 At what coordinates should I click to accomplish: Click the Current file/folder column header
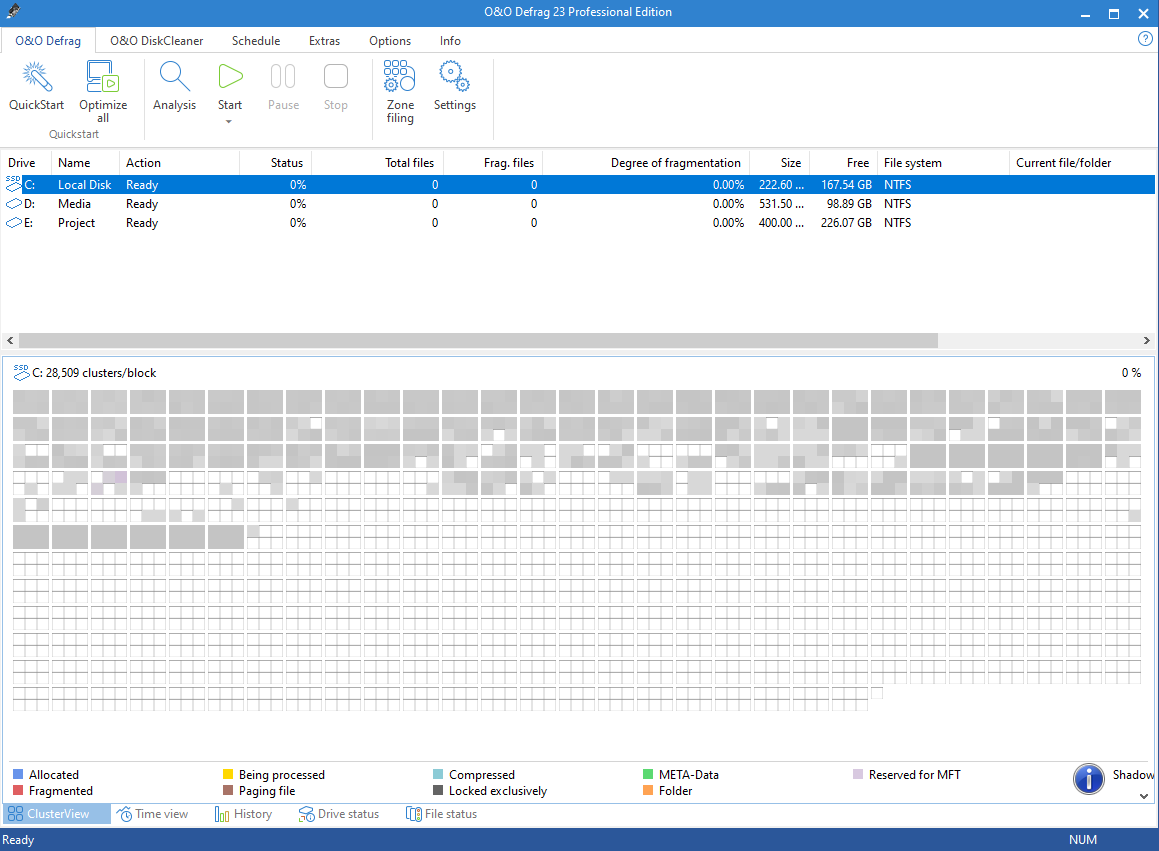[x=1081, y=163]
